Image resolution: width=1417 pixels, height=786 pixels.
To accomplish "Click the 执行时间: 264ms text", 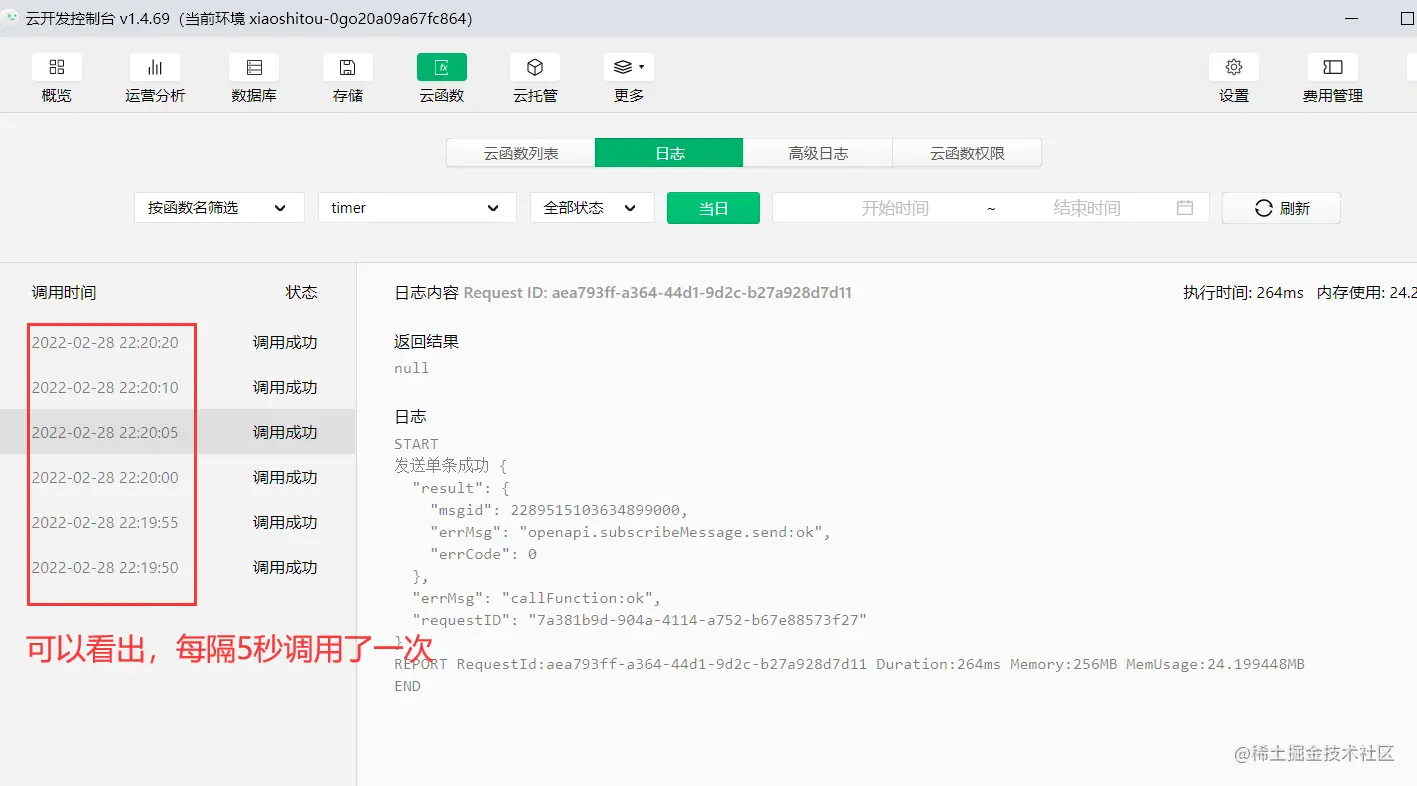I will tap(1243, 293).
